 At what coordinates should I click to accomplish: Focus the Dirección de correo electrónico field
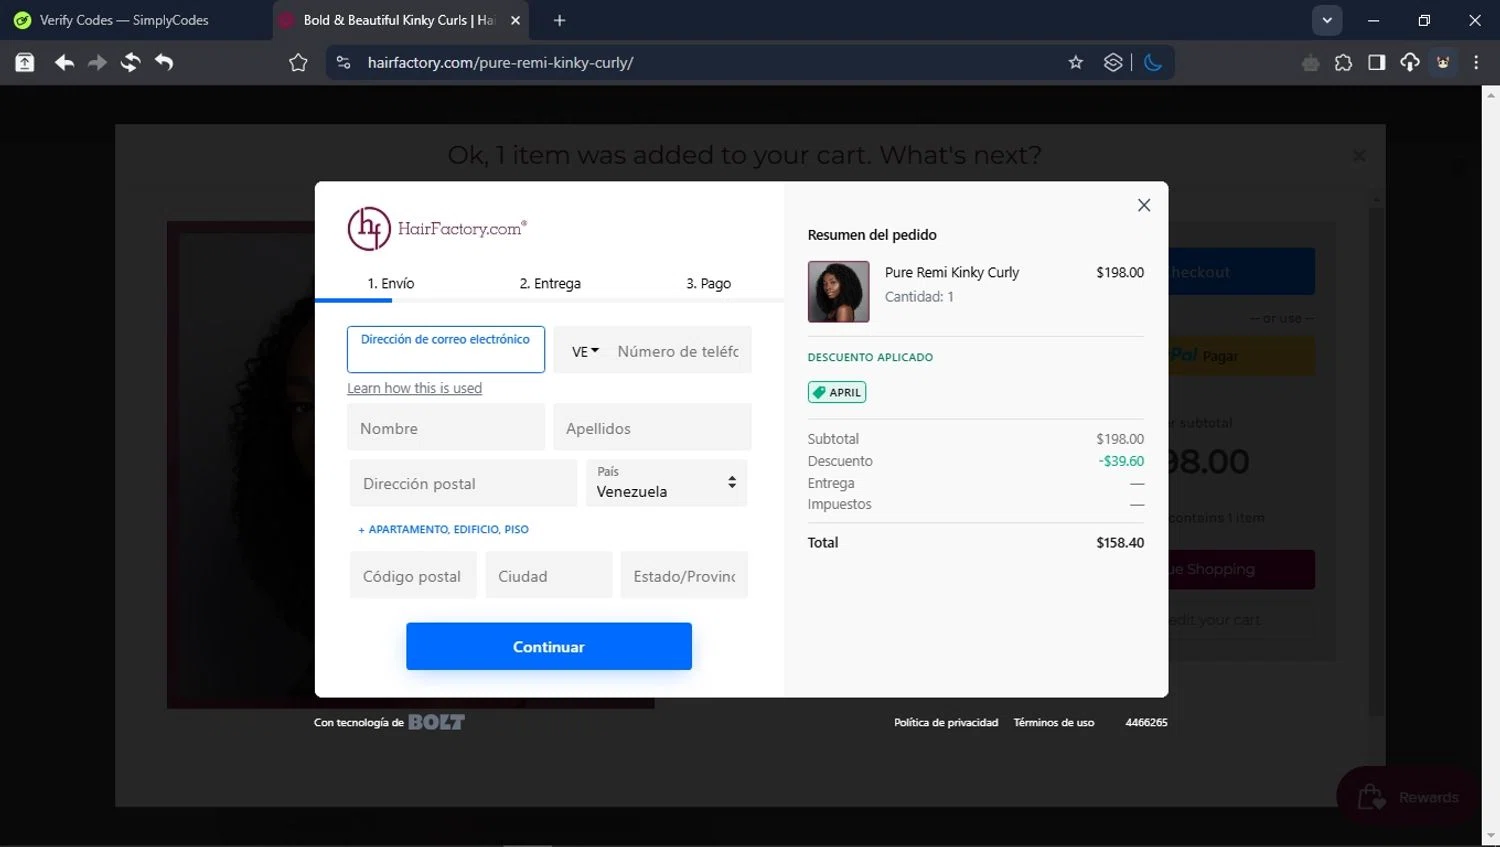[x=446, y=350]
